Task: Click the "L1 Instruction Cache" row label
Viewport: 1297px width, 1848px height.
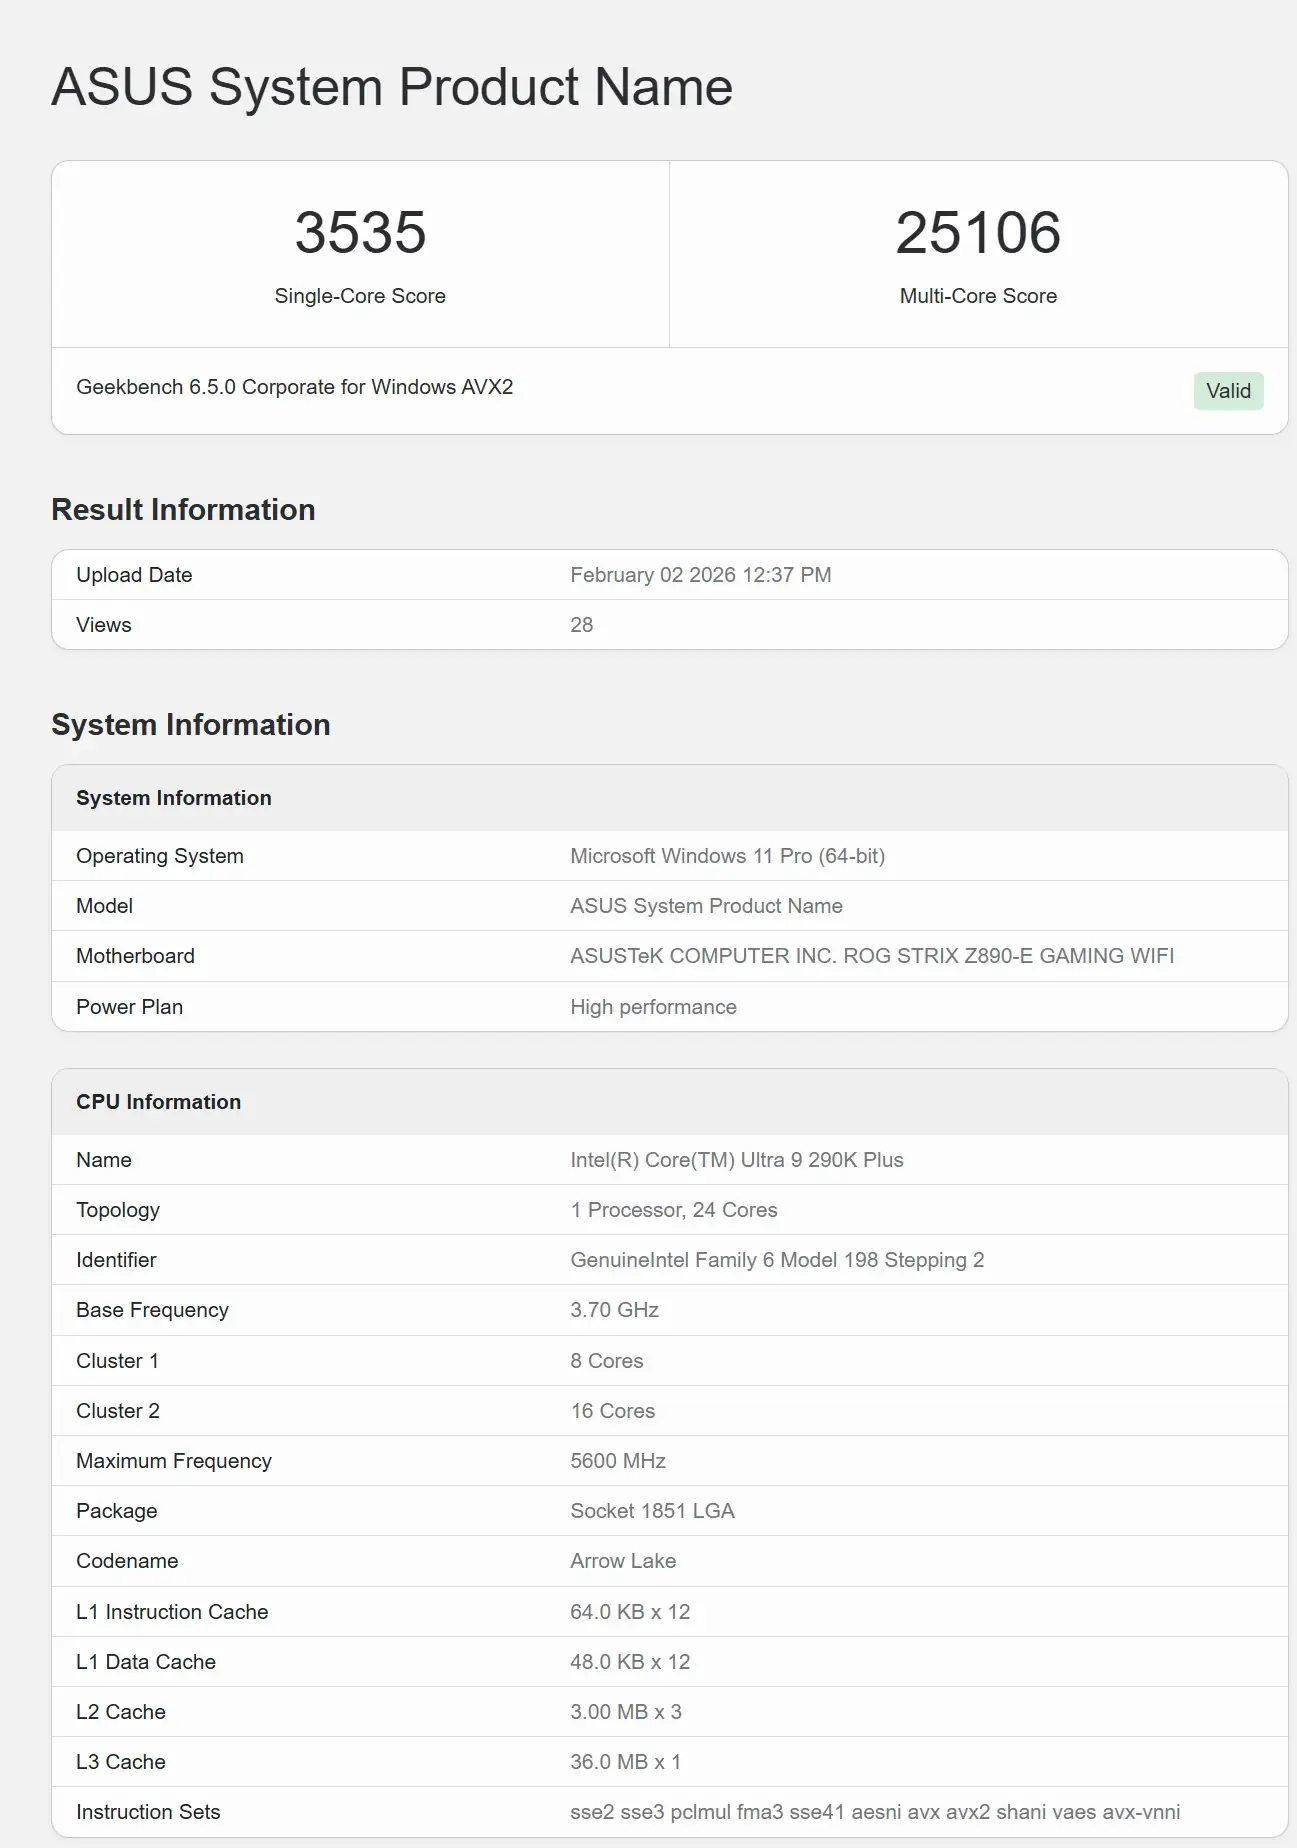Action: coord(172,1612)
